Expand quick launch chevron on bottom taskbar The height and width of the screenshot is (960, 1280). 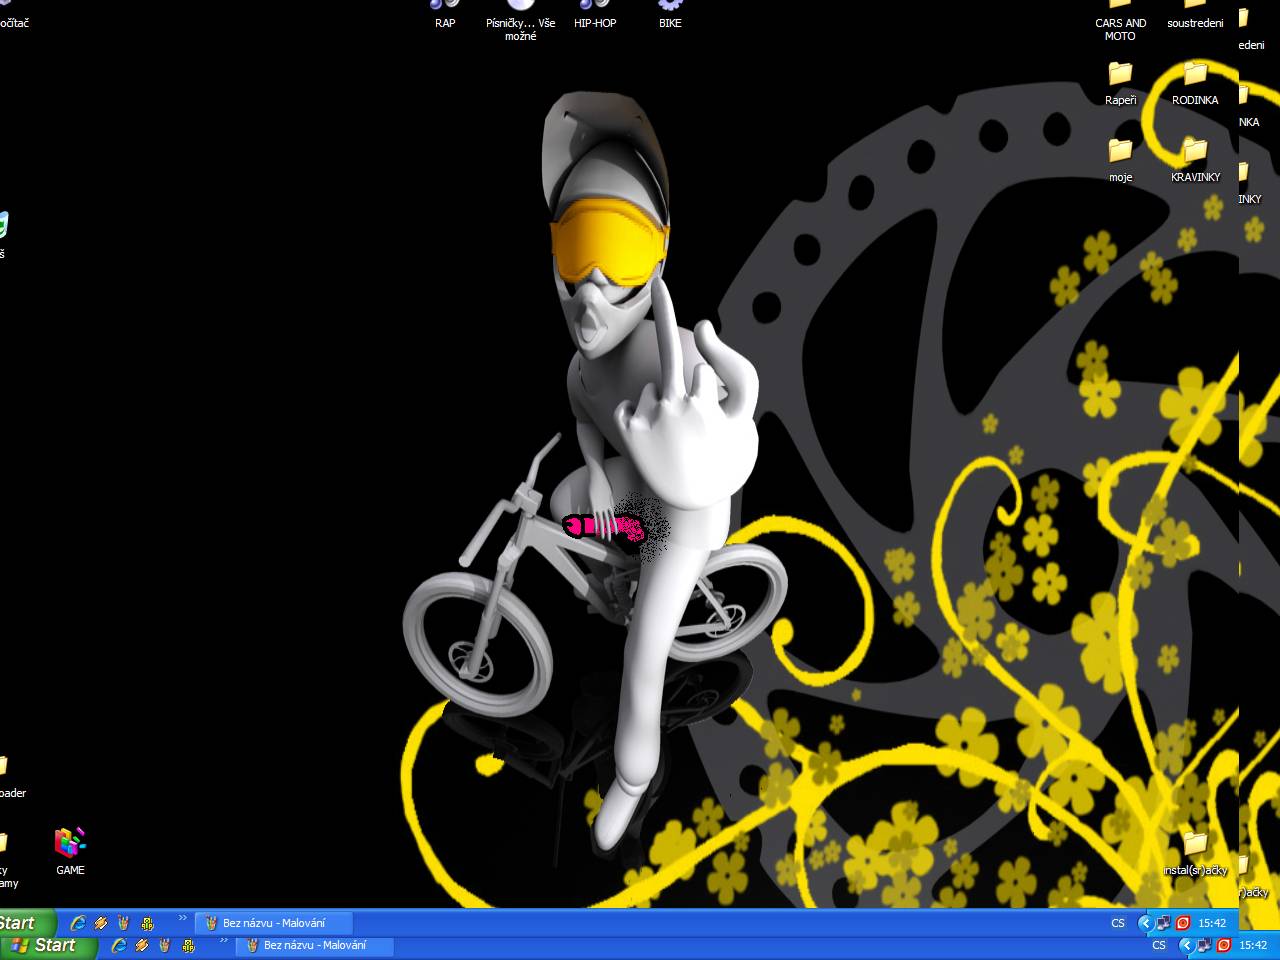click(224, 941)
